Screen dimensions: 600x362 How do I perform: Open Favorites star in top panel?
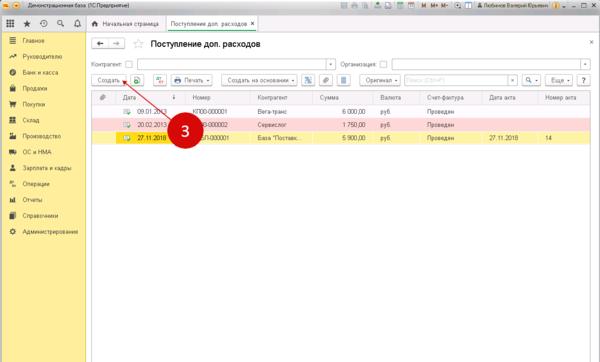(x=27, y=24)
